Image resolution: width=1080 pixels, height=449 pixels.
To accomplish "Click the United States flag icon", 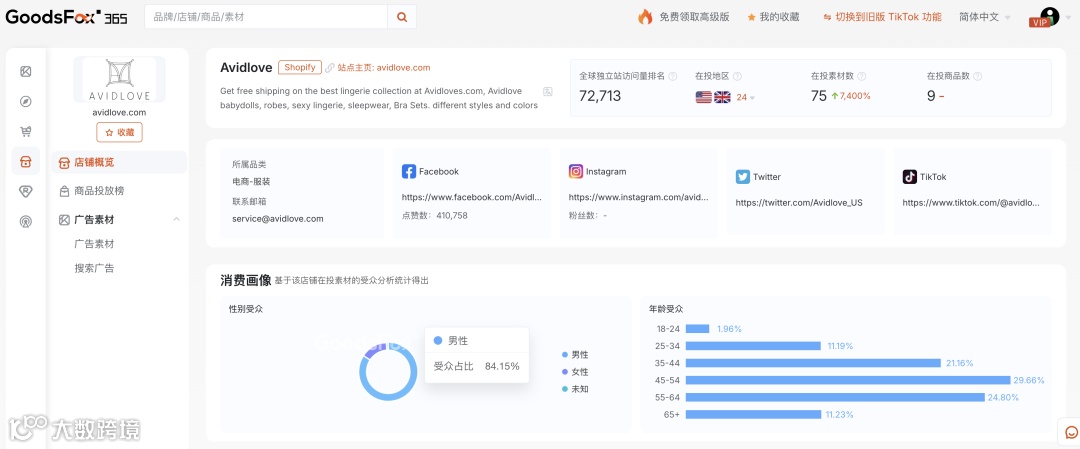I will (x=703, y=97).
